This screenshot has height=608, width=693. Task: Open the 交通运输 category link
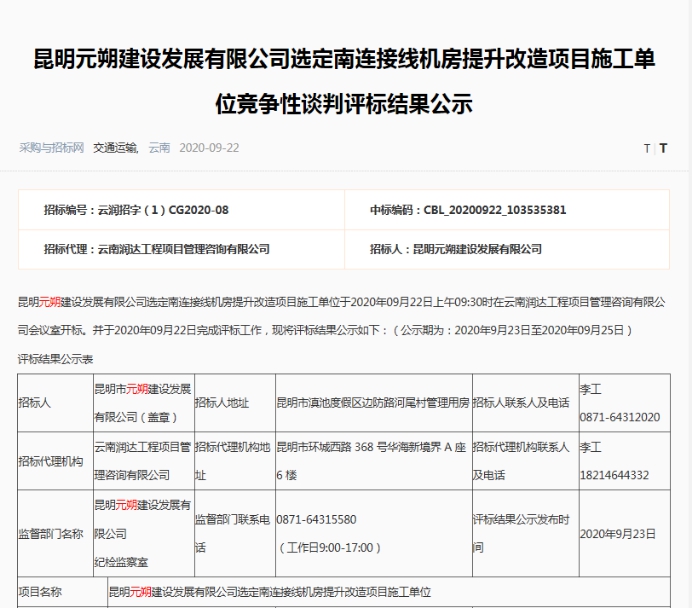click(x=117, y=148)
